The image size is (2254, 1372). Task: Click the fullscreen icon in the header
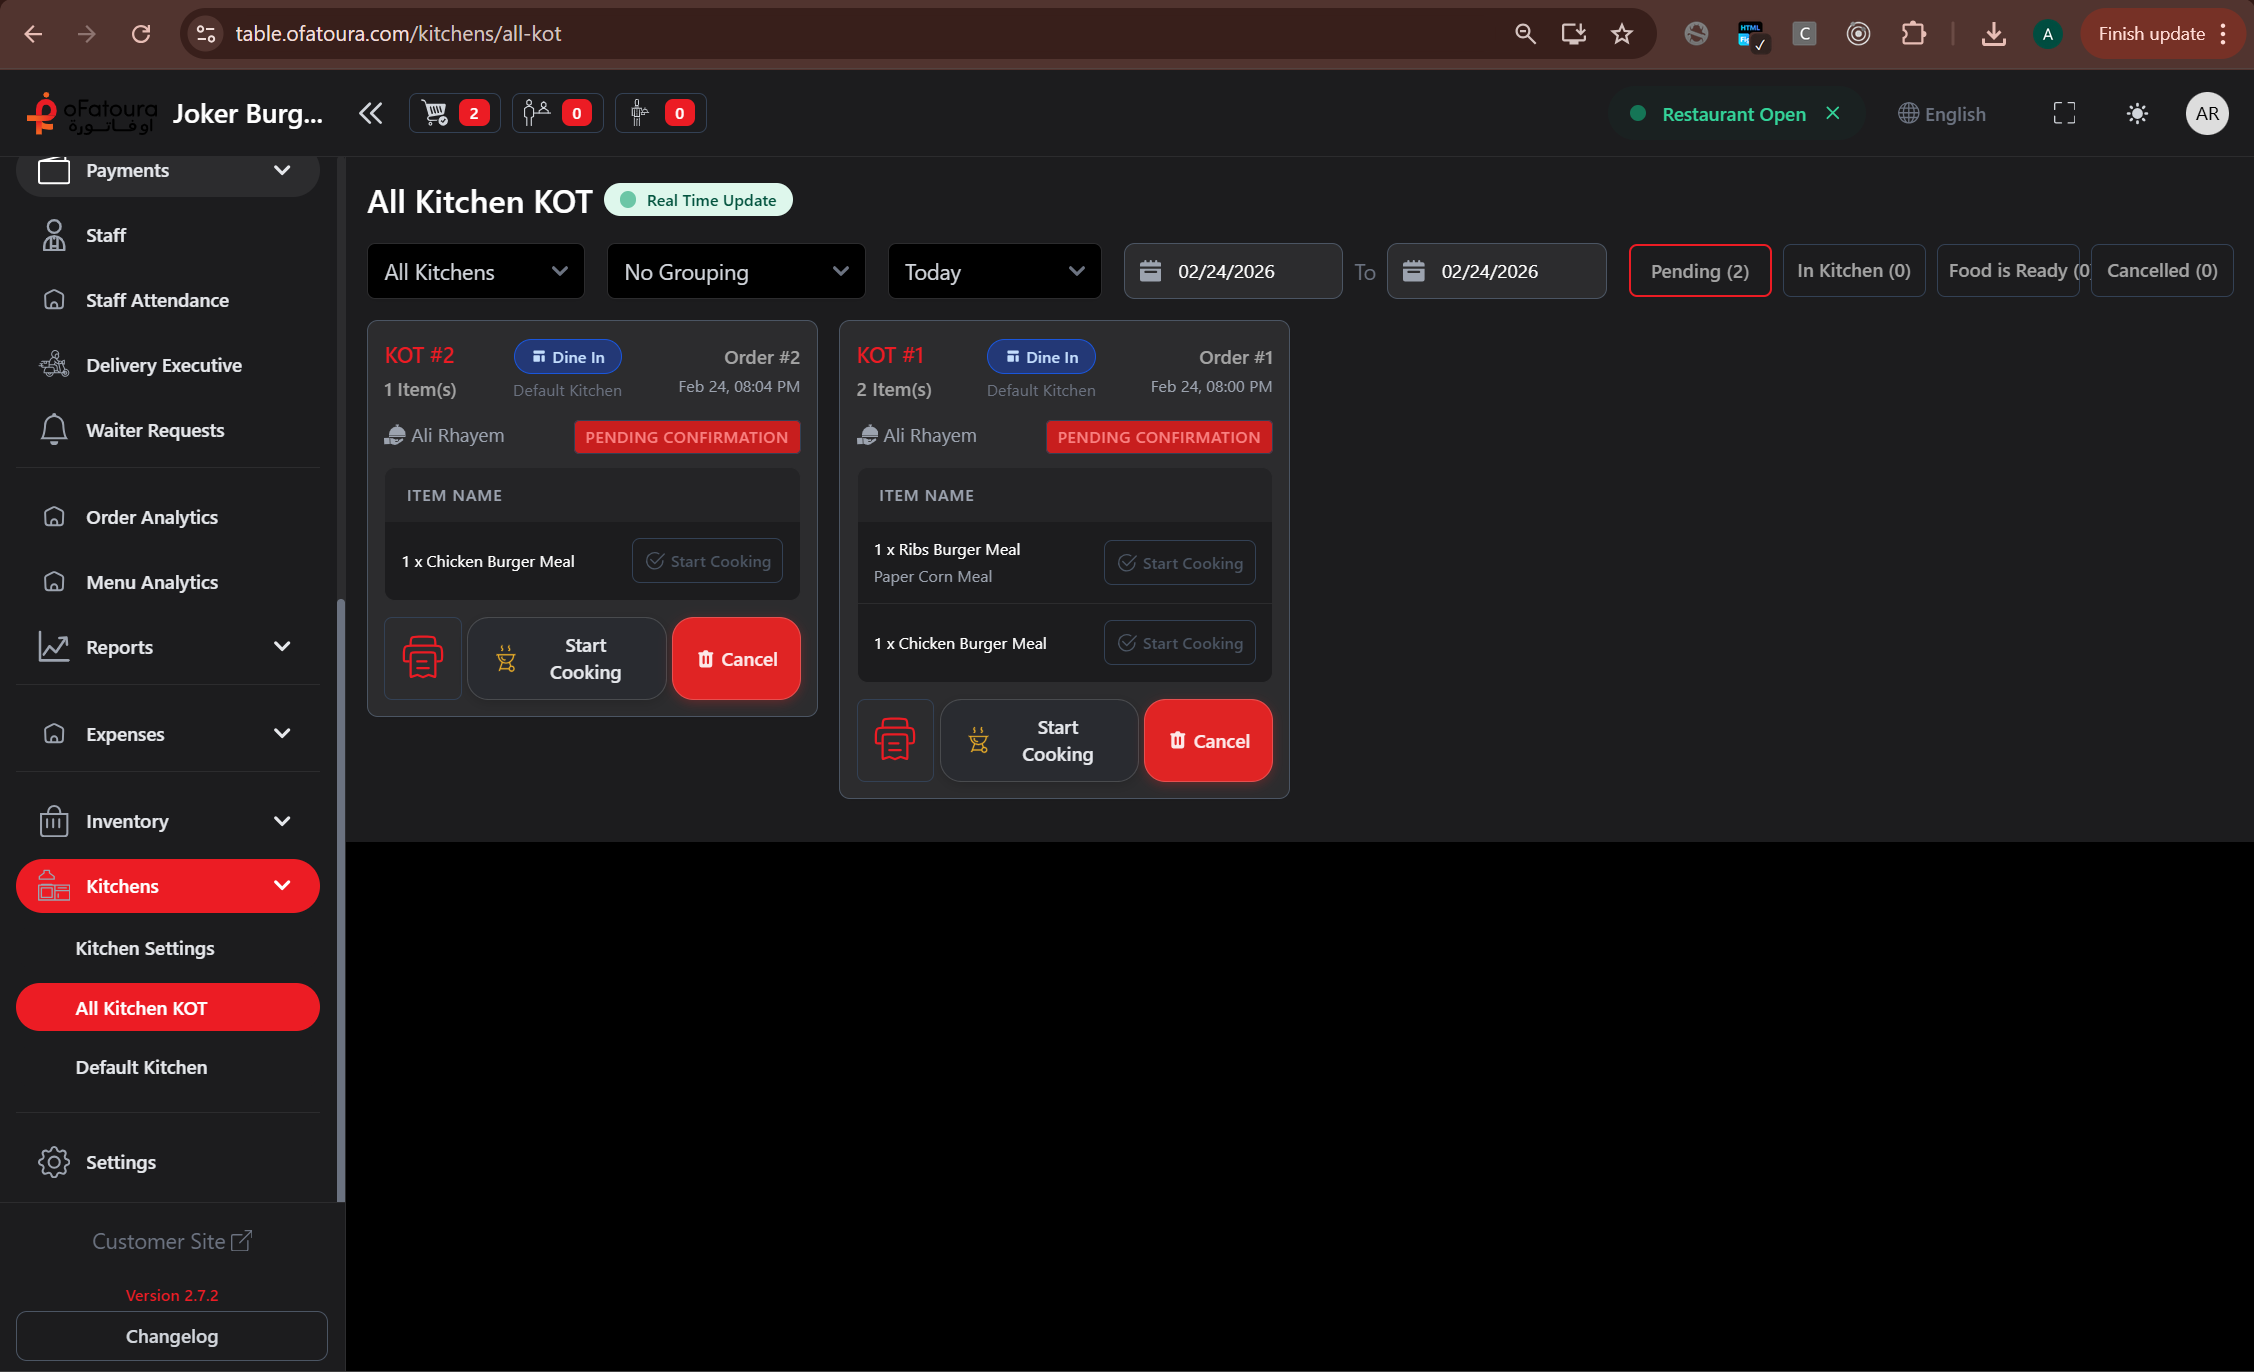pyautogui.click(x=2063, y=113)
